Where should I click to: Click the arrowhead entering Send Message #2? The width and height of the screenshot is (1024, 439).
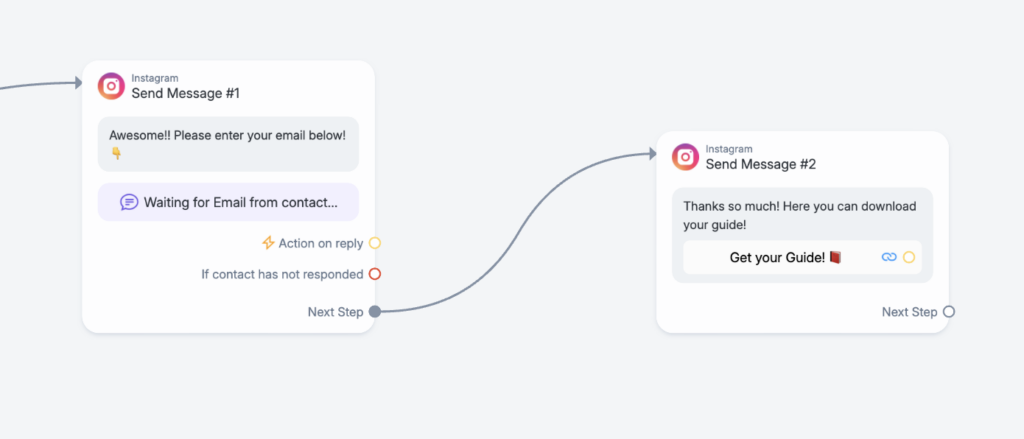653,154
